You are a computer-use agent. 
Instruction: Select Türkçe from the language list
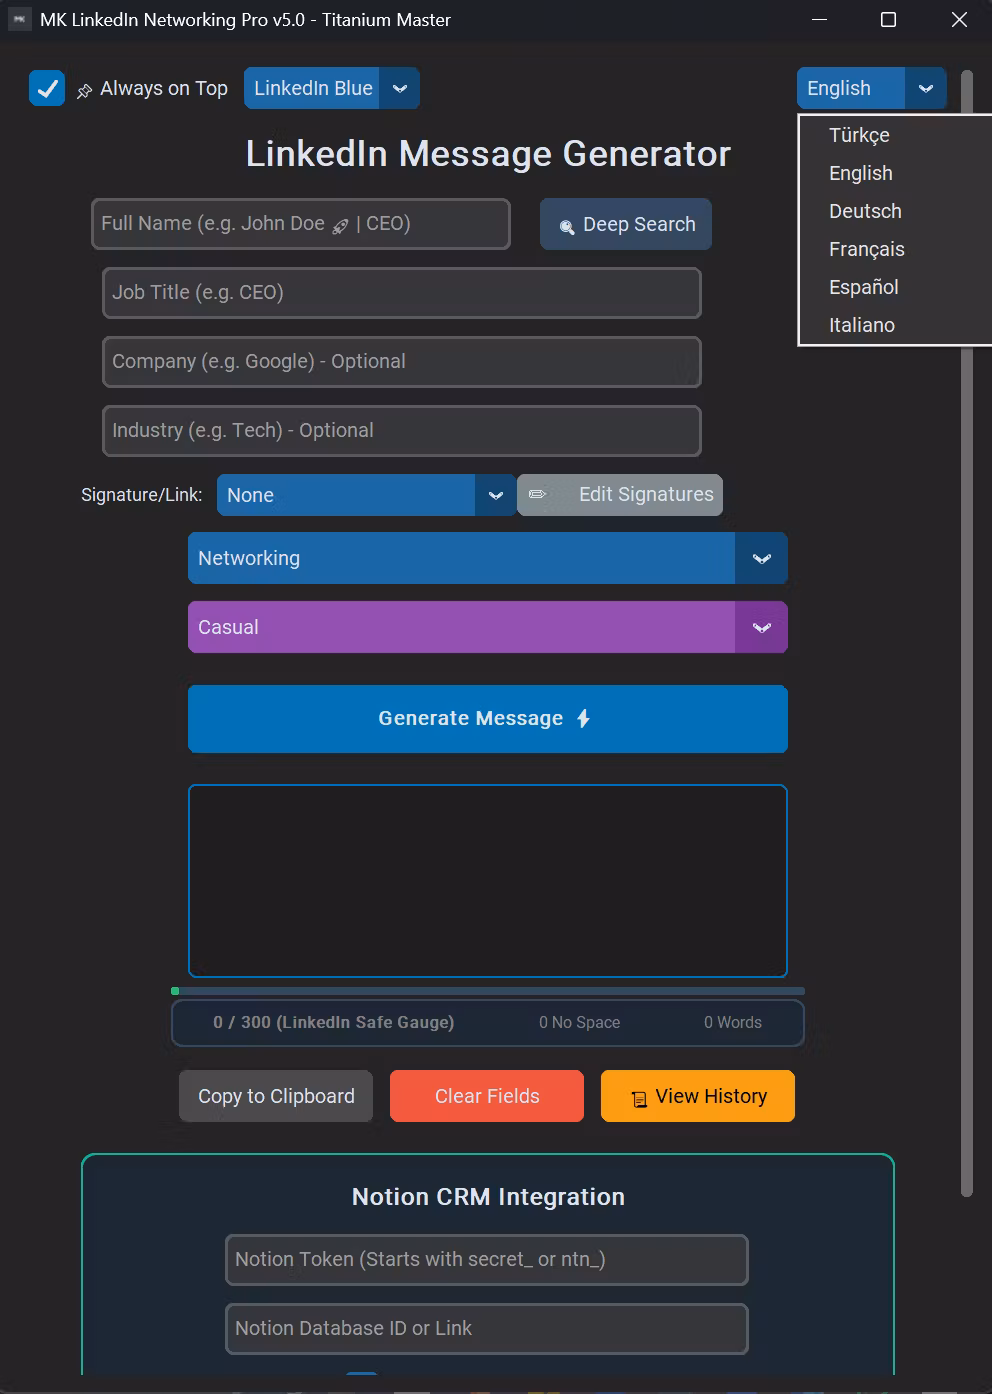(859, 135)
